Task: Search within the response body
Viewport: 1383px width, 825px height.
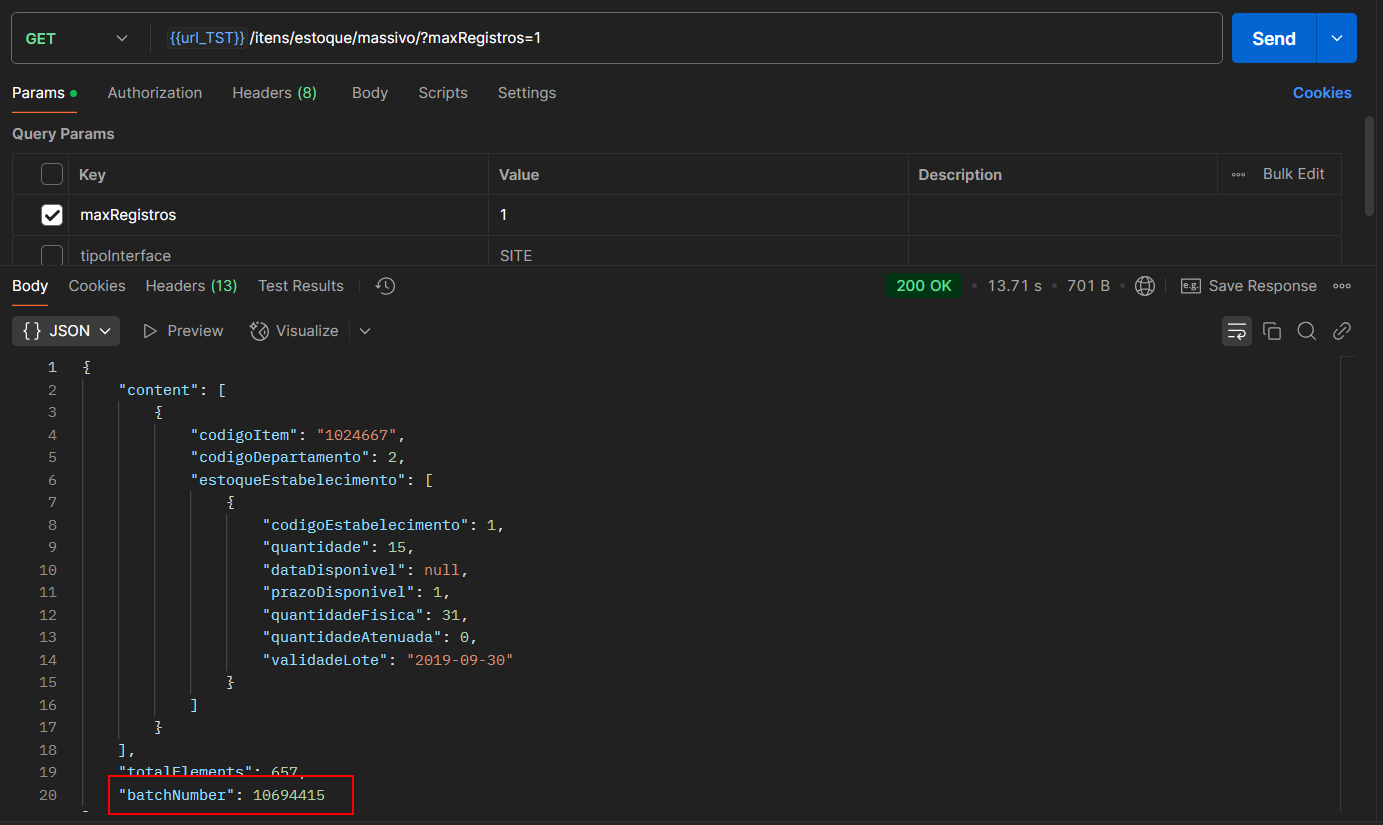Action: pos(1306,331)
